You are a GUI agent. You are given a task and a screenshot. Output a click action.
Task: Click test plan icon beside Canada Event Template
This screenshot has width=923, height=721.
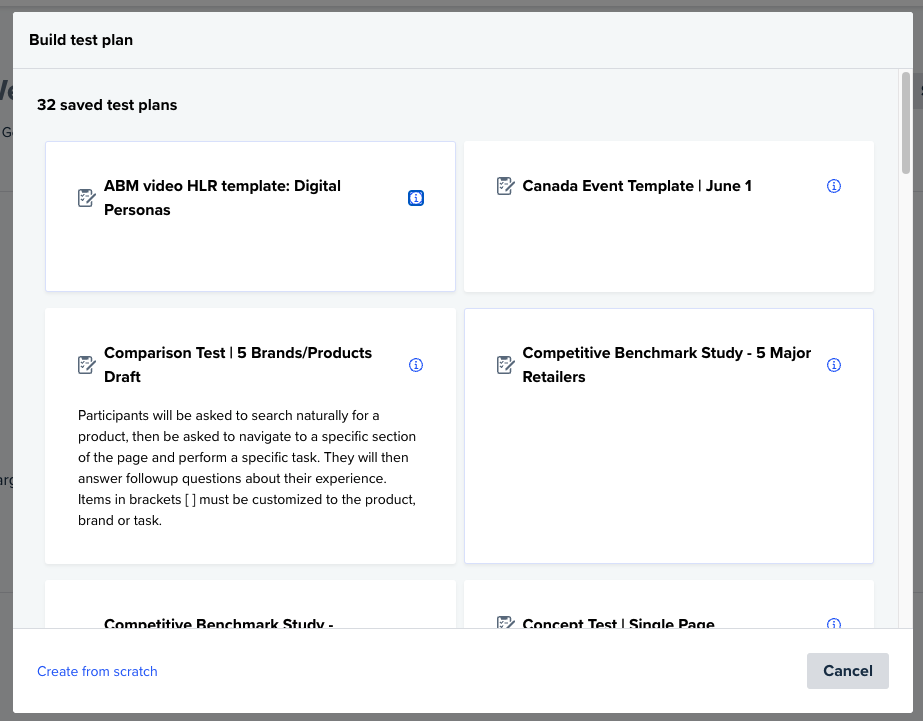point(506,186)
